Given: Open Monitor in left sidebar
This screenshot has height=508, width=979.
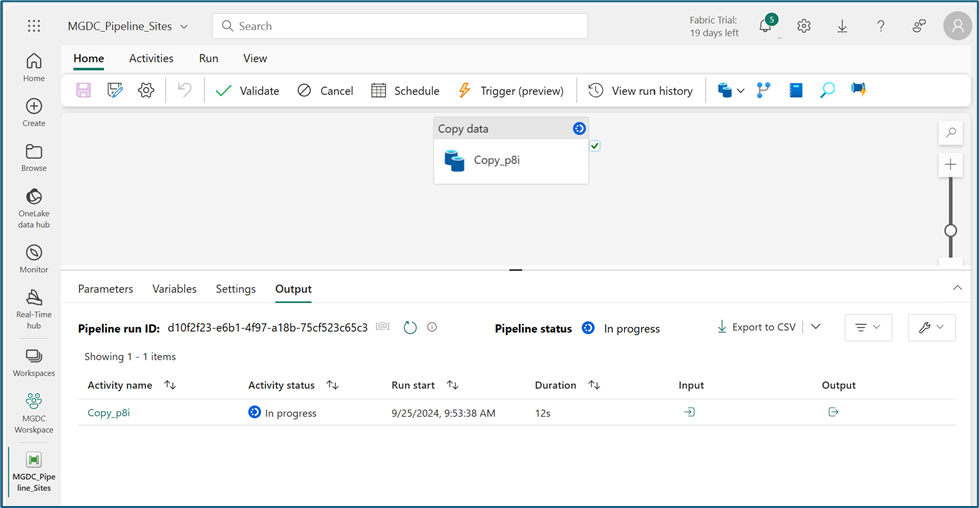Looking at the screenshot, I should pyautogui.click(x=34, y=258).
